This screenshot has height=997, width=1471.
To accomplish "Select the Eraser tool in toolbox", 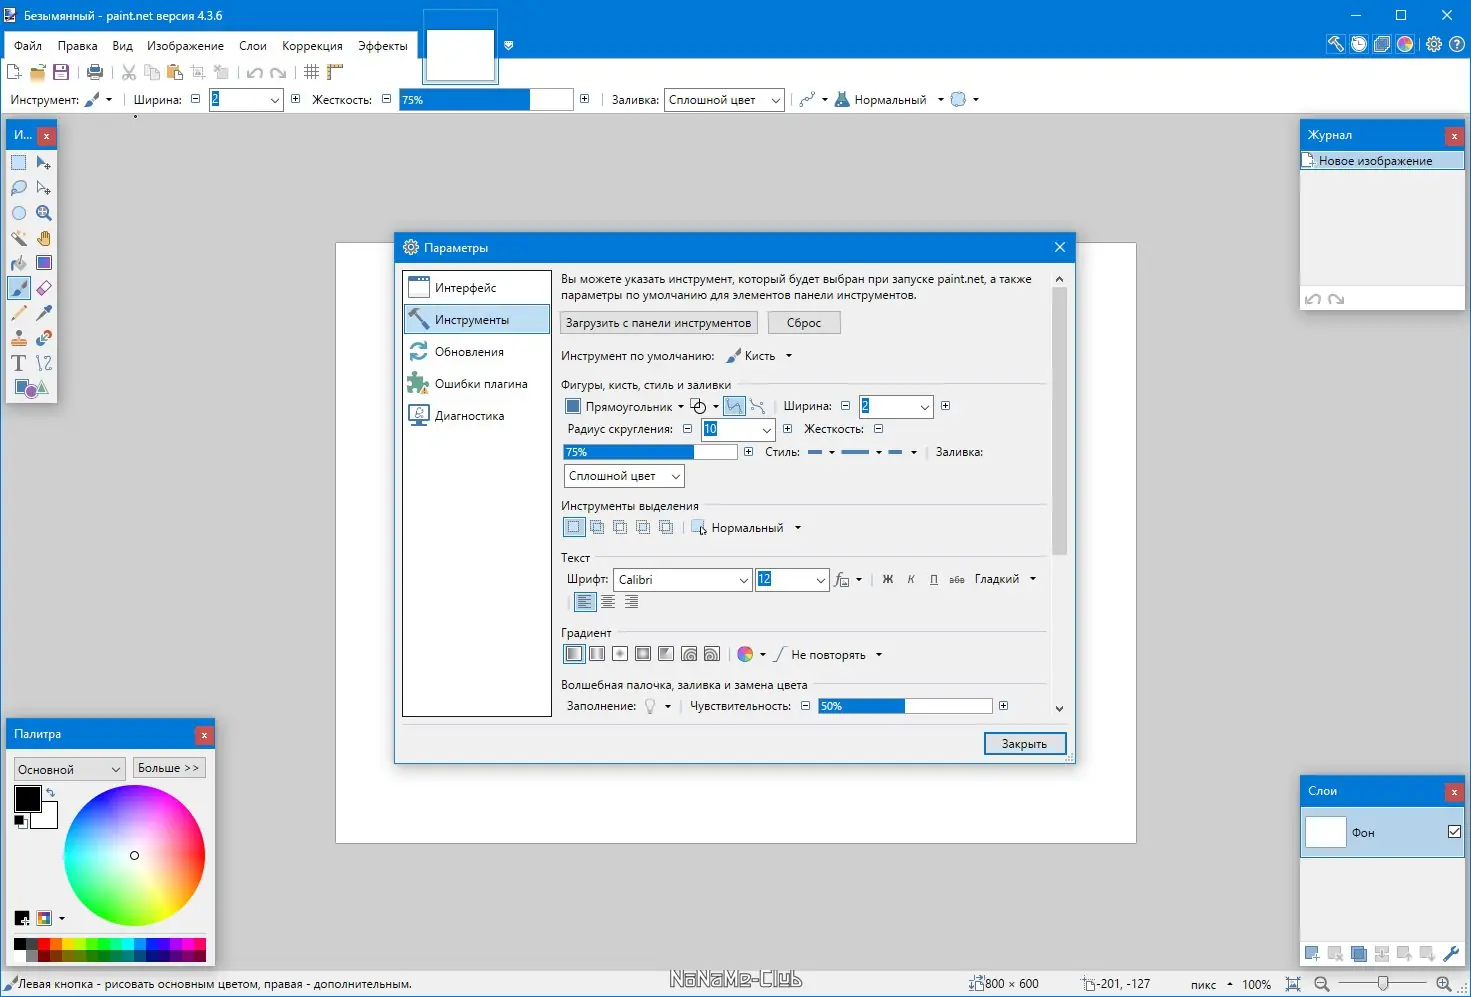I will point(44,288).
